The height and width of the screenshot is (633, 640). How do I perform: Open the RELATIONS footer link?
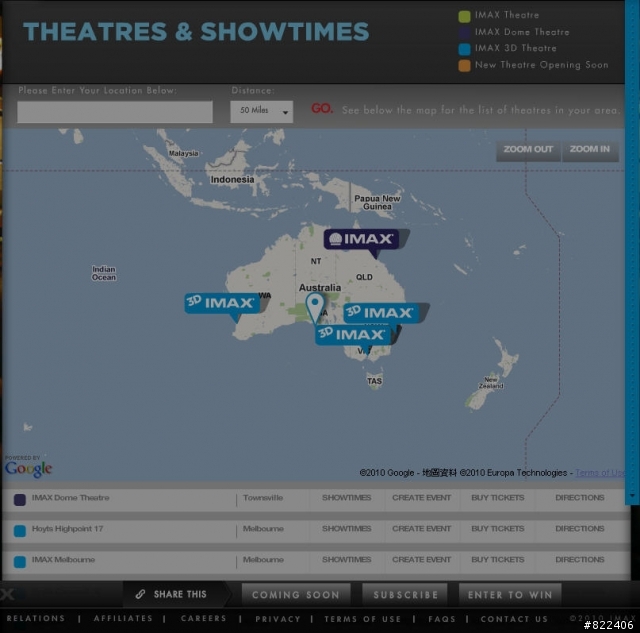pos(36,618)
